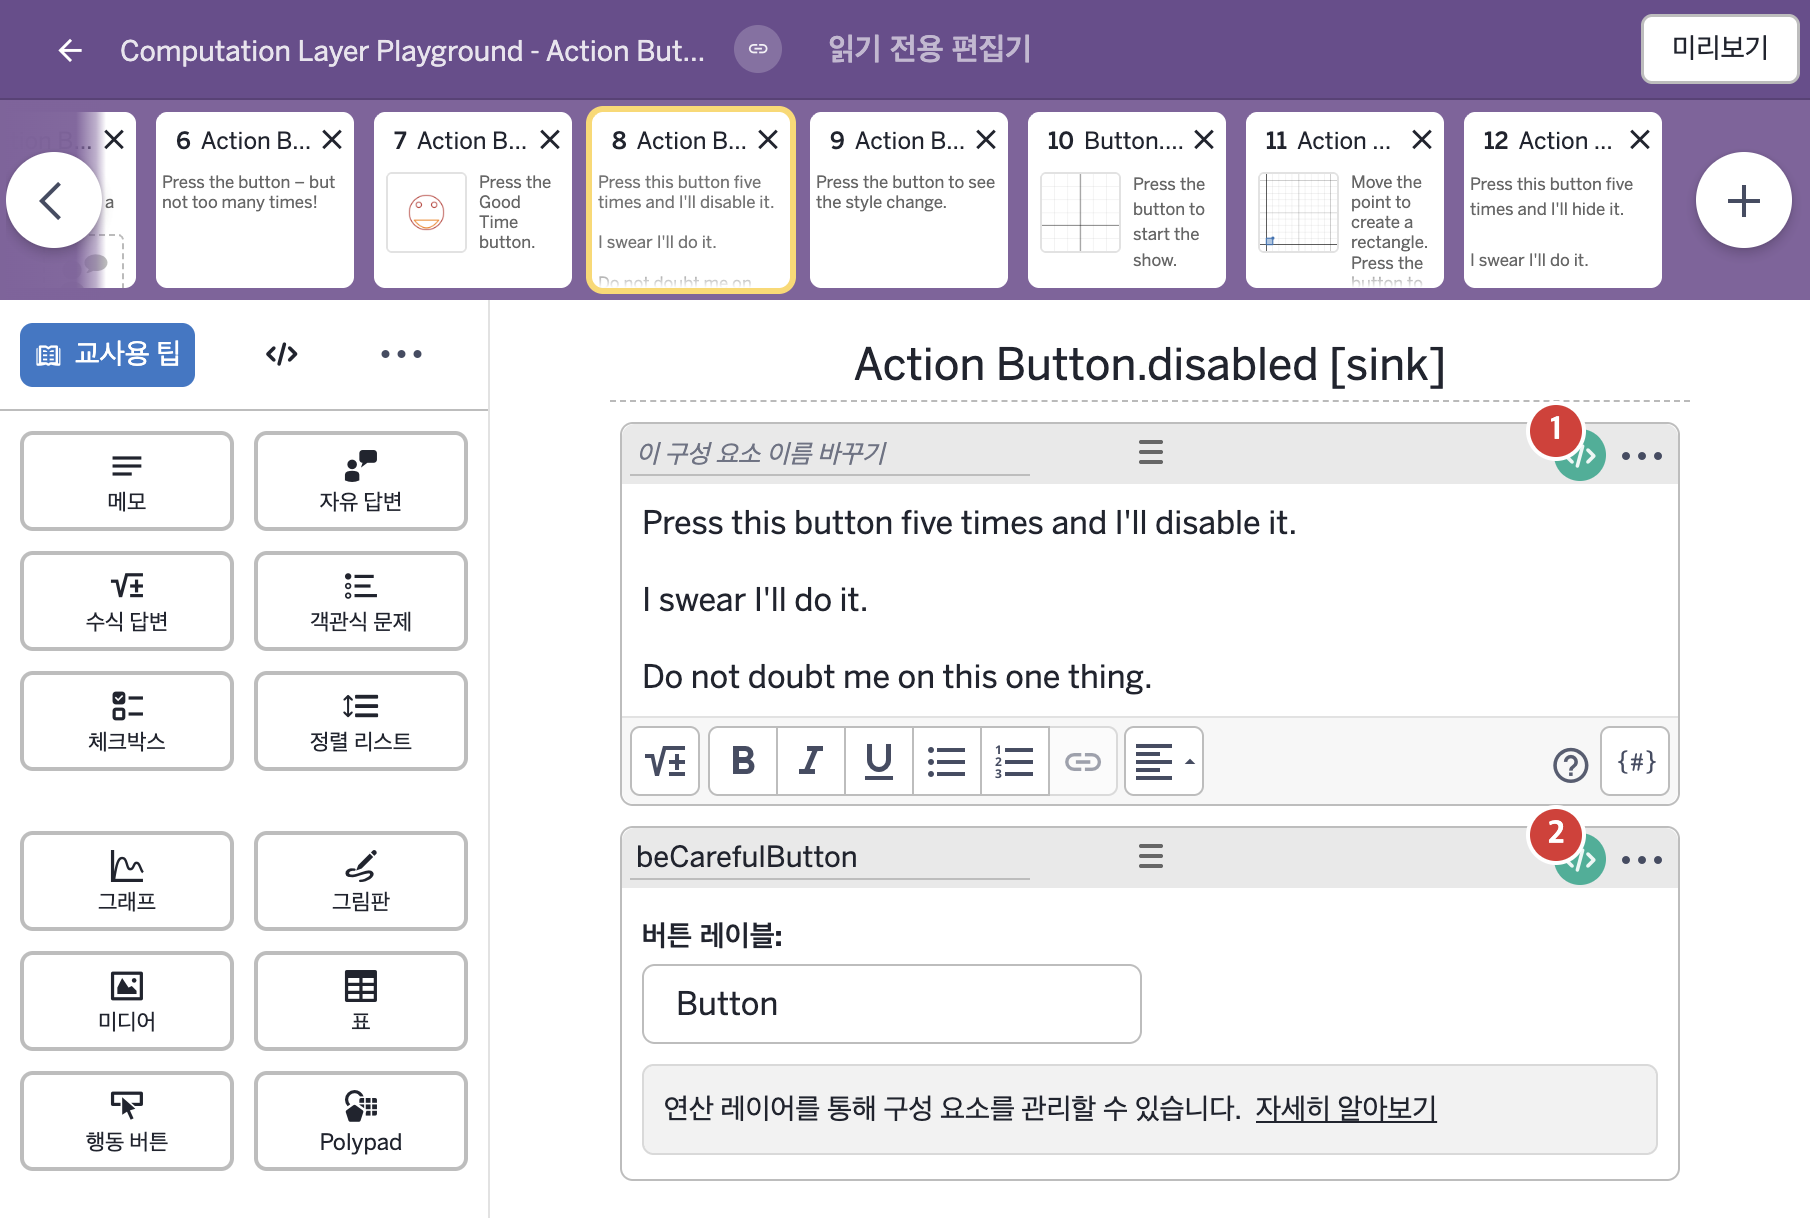The height and width of the screenshot is (1218, 1810).
Task: Toggle italic formatting
Action: [x=811, y=761]
